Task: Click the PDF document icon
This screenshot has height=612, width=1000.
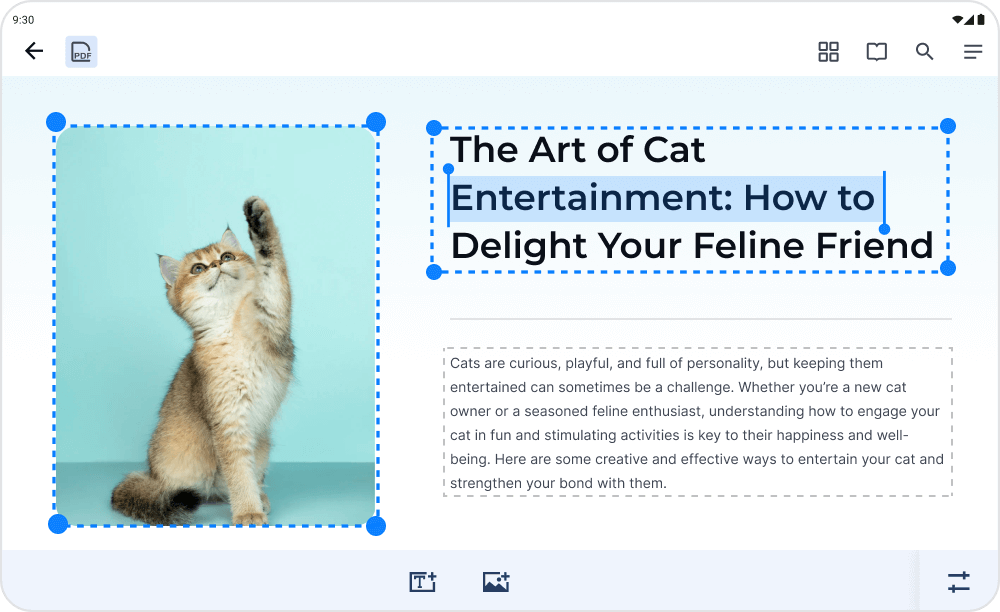Action: (81, 52)
